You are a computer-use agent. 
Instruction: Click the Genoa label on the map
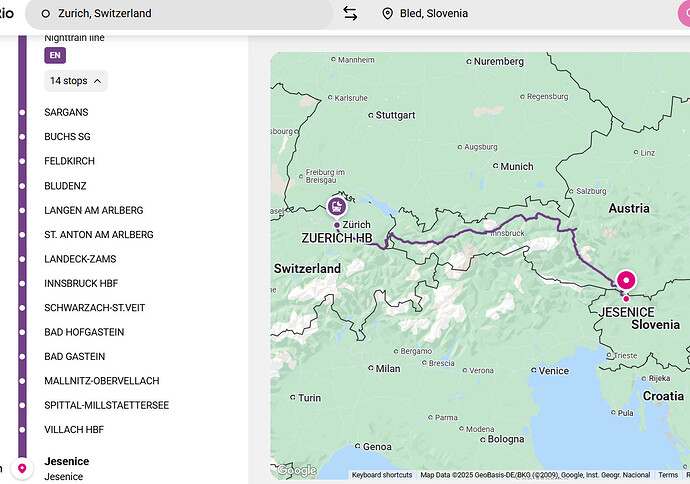(x=377, y=447)
